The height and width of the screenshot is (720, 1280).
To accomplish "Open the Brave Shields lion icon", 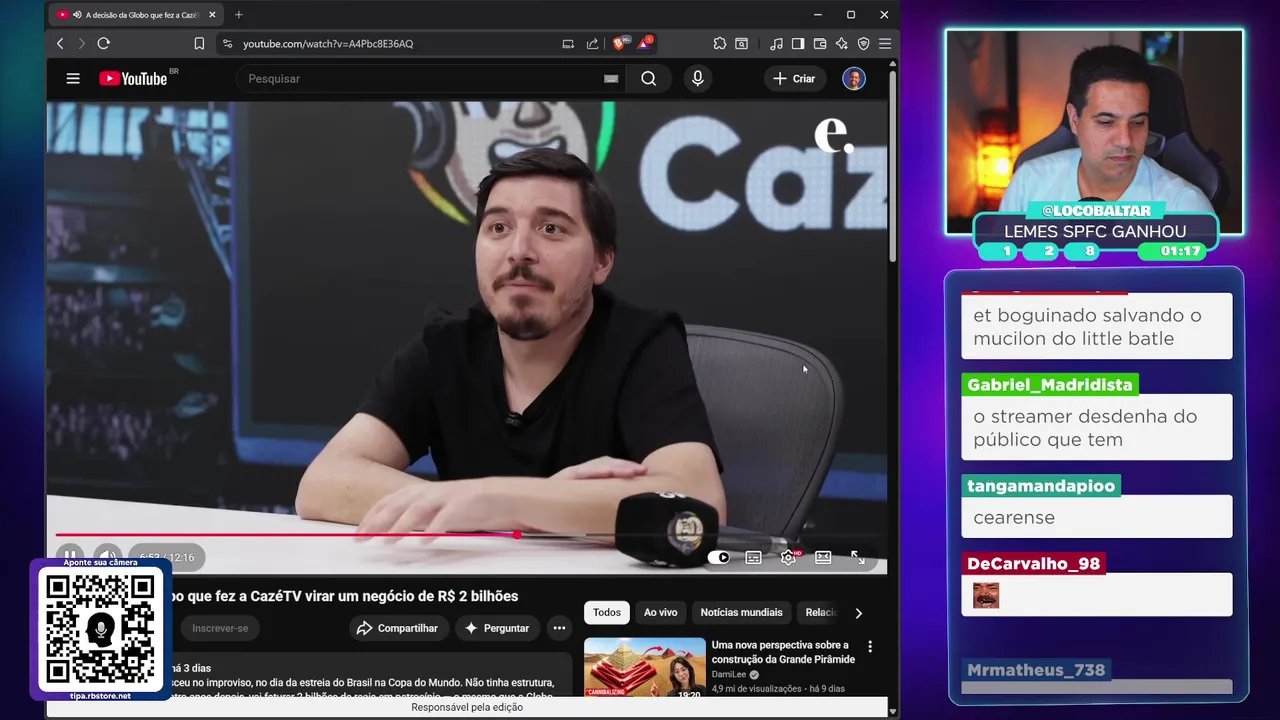I will pyautogui.click(x=620, y=44).
